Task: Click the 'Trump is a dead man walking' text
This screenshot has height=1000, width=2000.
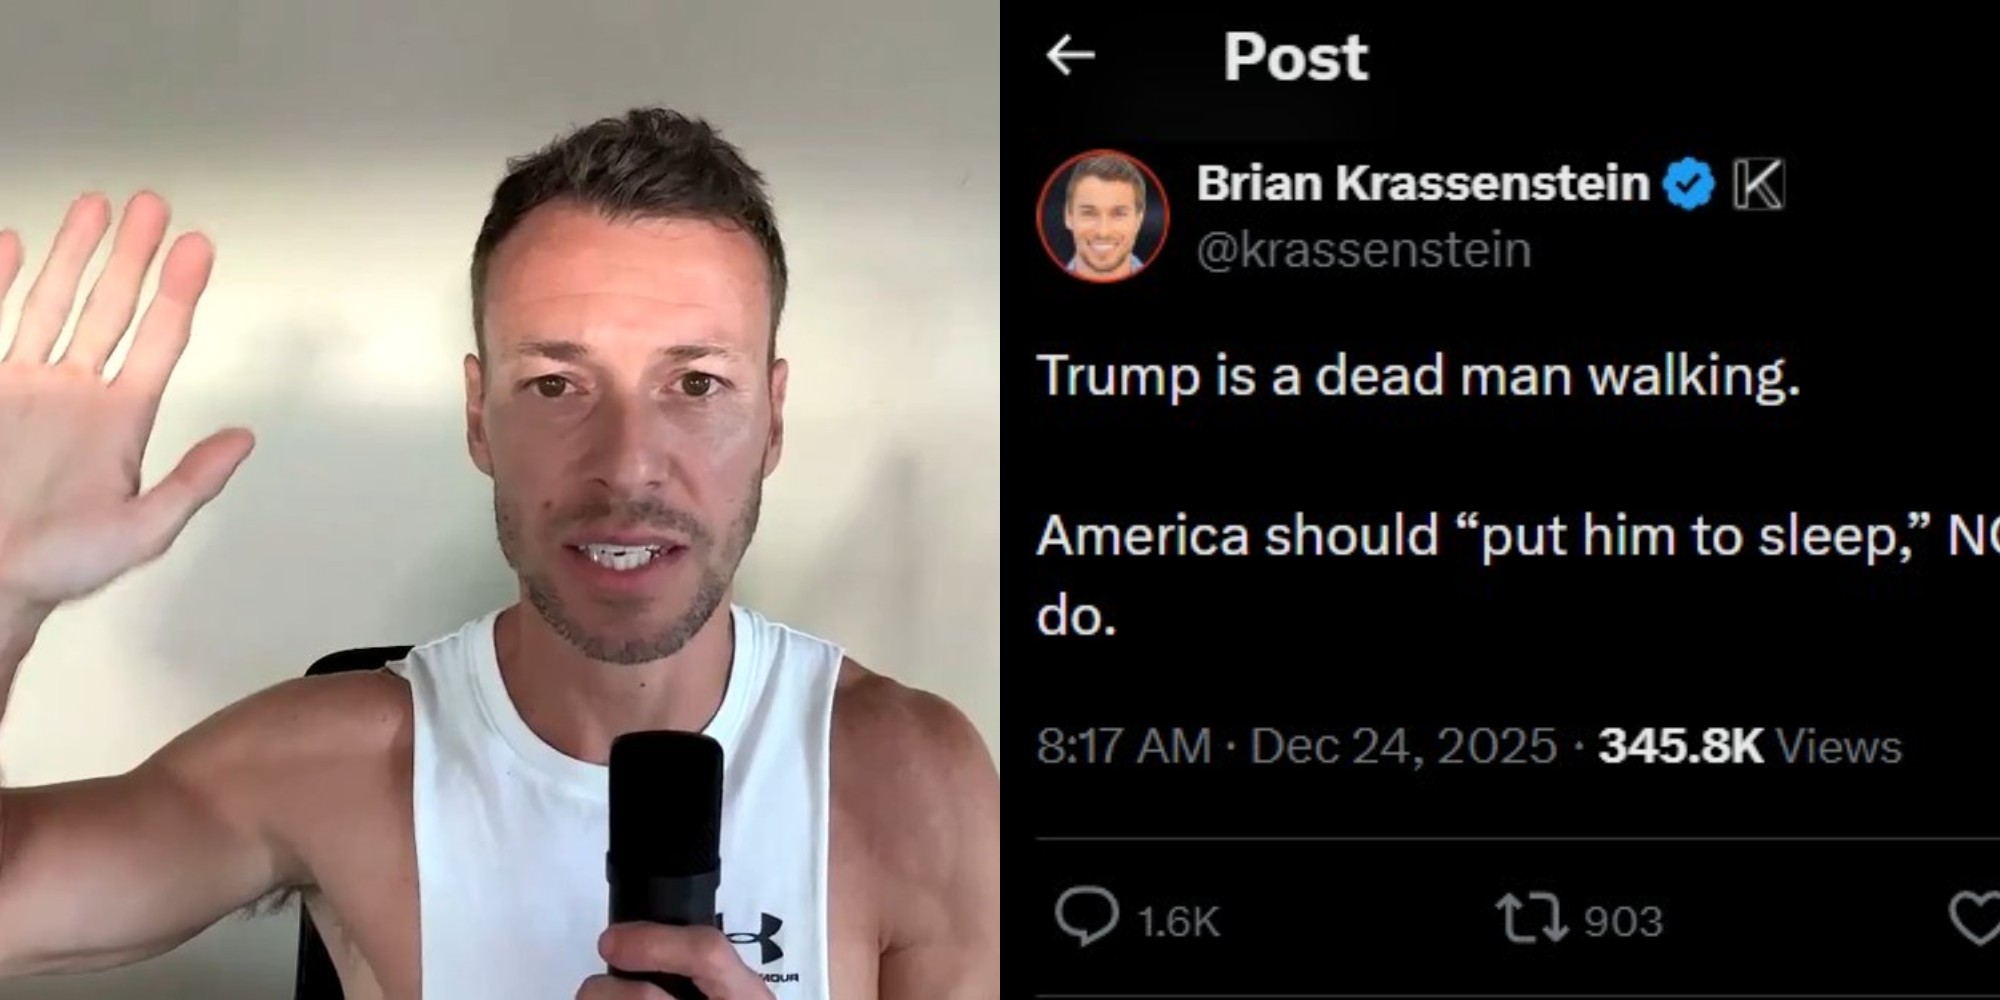Action: (1418, 377)
